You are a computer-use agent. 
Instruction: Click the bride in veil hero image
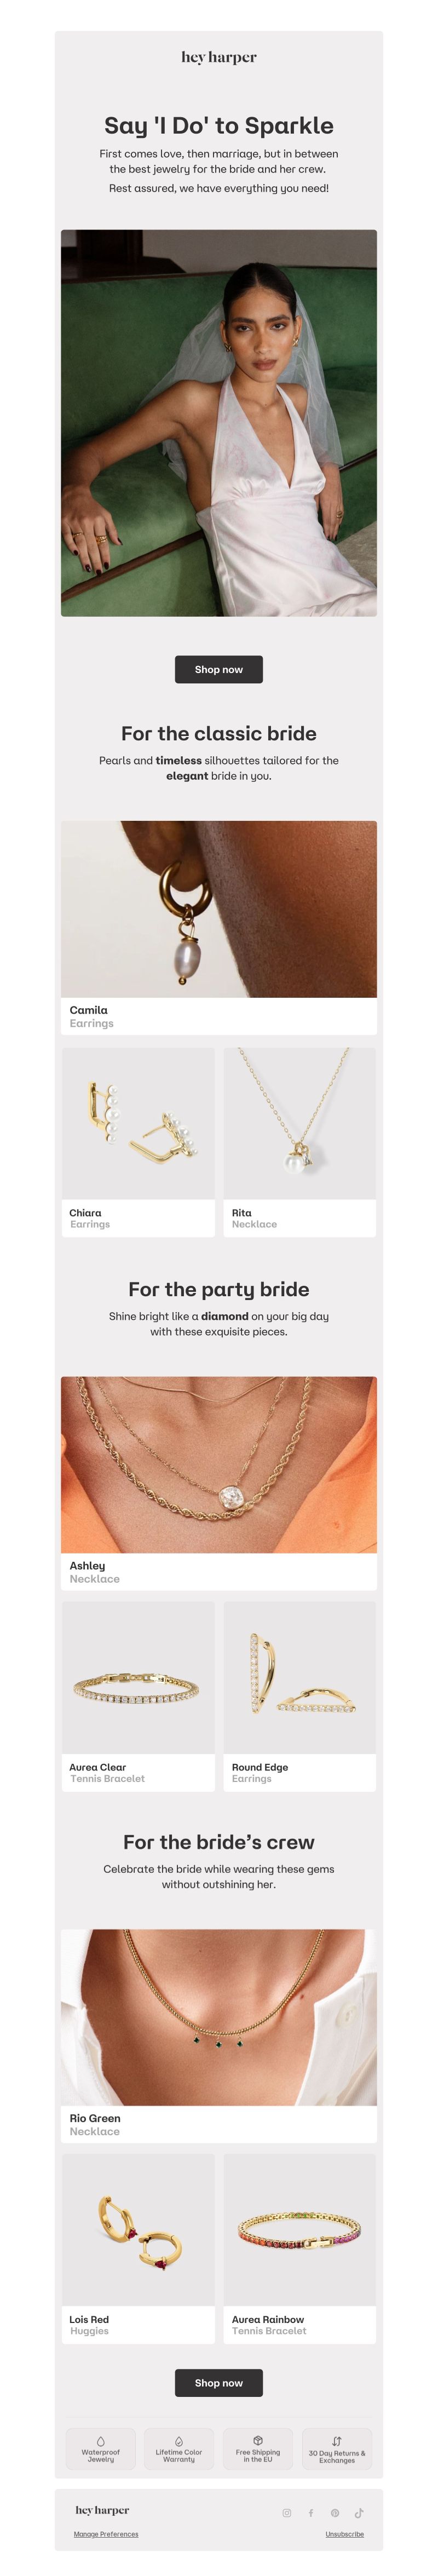(219, 422)
